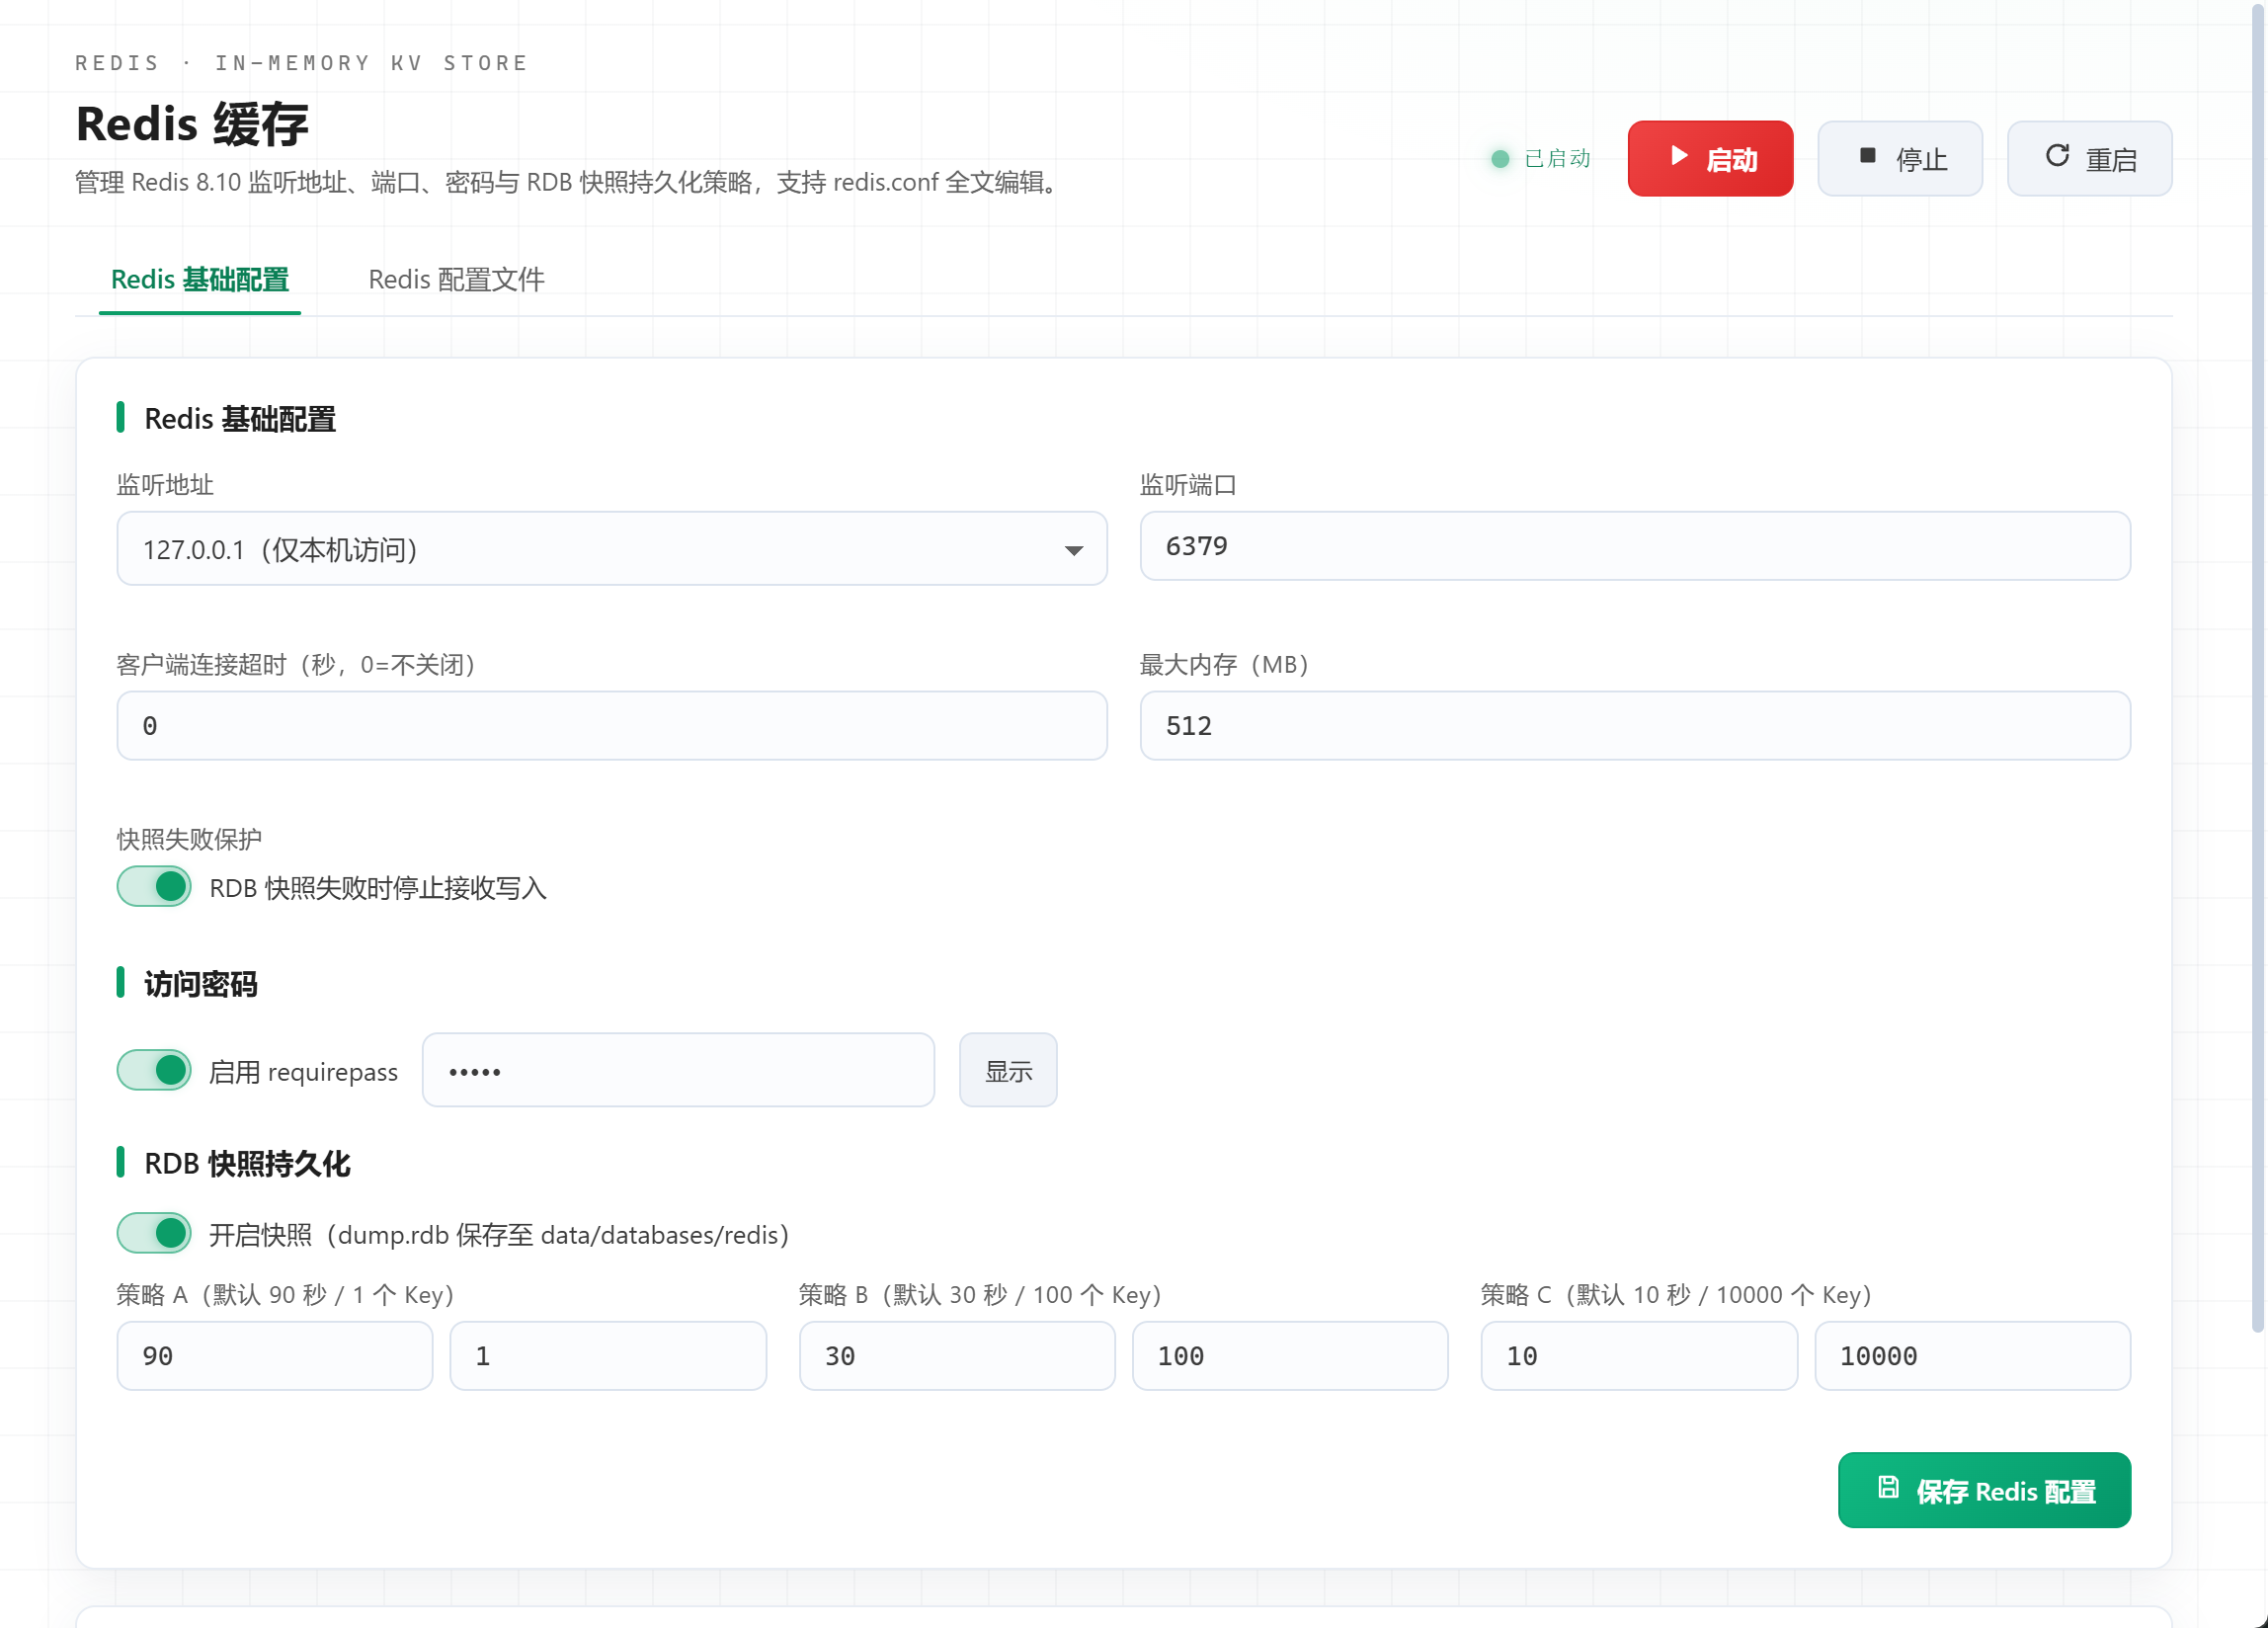Click 策略 A key count field with 1
The width and height of the screenshot is (2268, 1628).
[x=608, y=1357]
